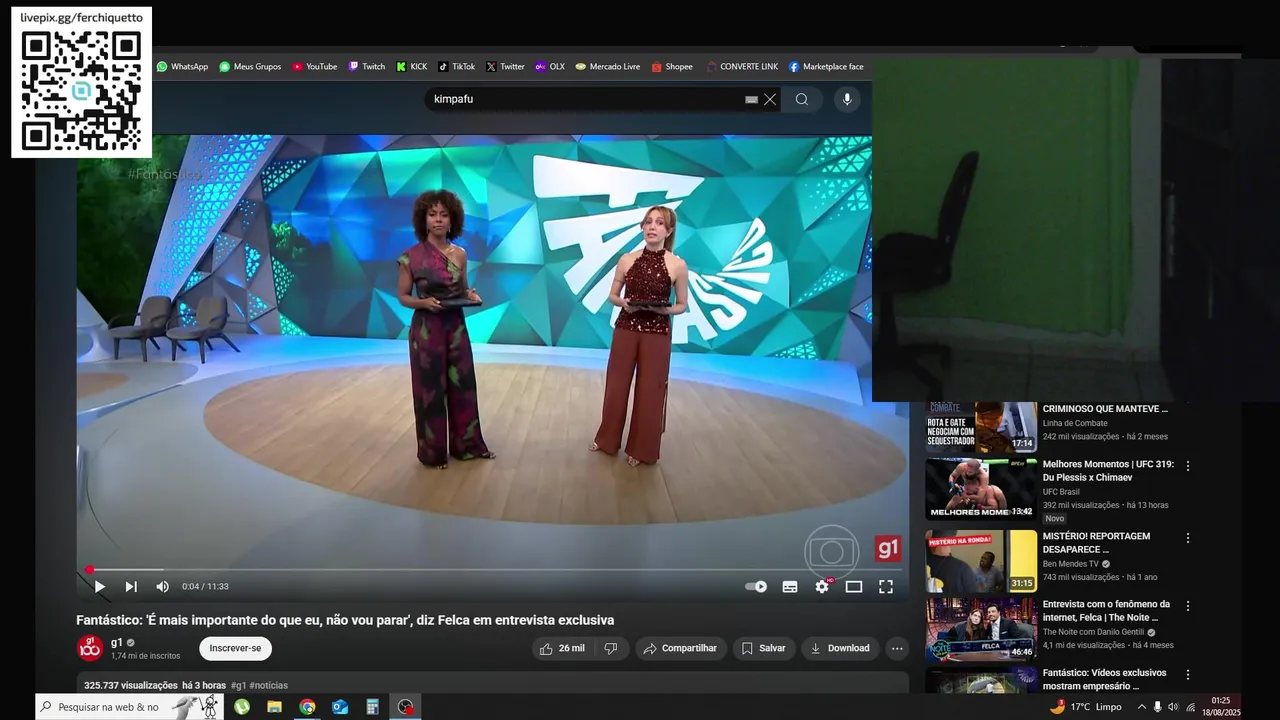
Task: Go fullscreen on the video
Action: coord(886,587)
